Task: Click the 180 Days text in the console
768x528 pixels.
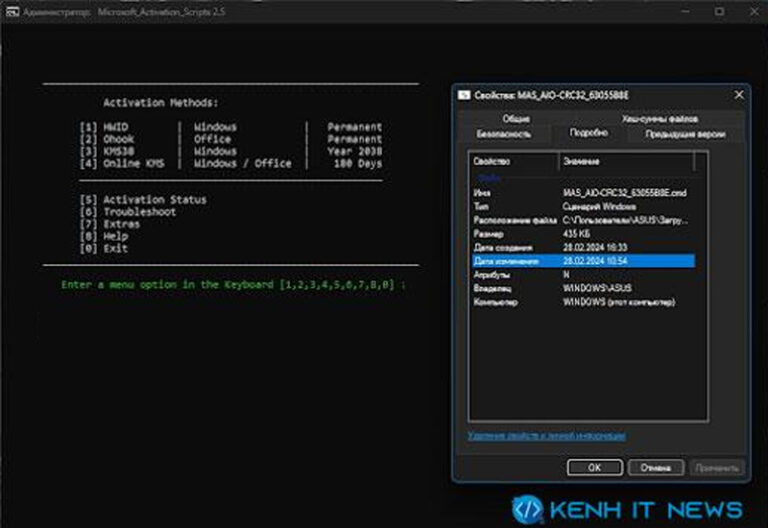Action: tap(358, 164)
